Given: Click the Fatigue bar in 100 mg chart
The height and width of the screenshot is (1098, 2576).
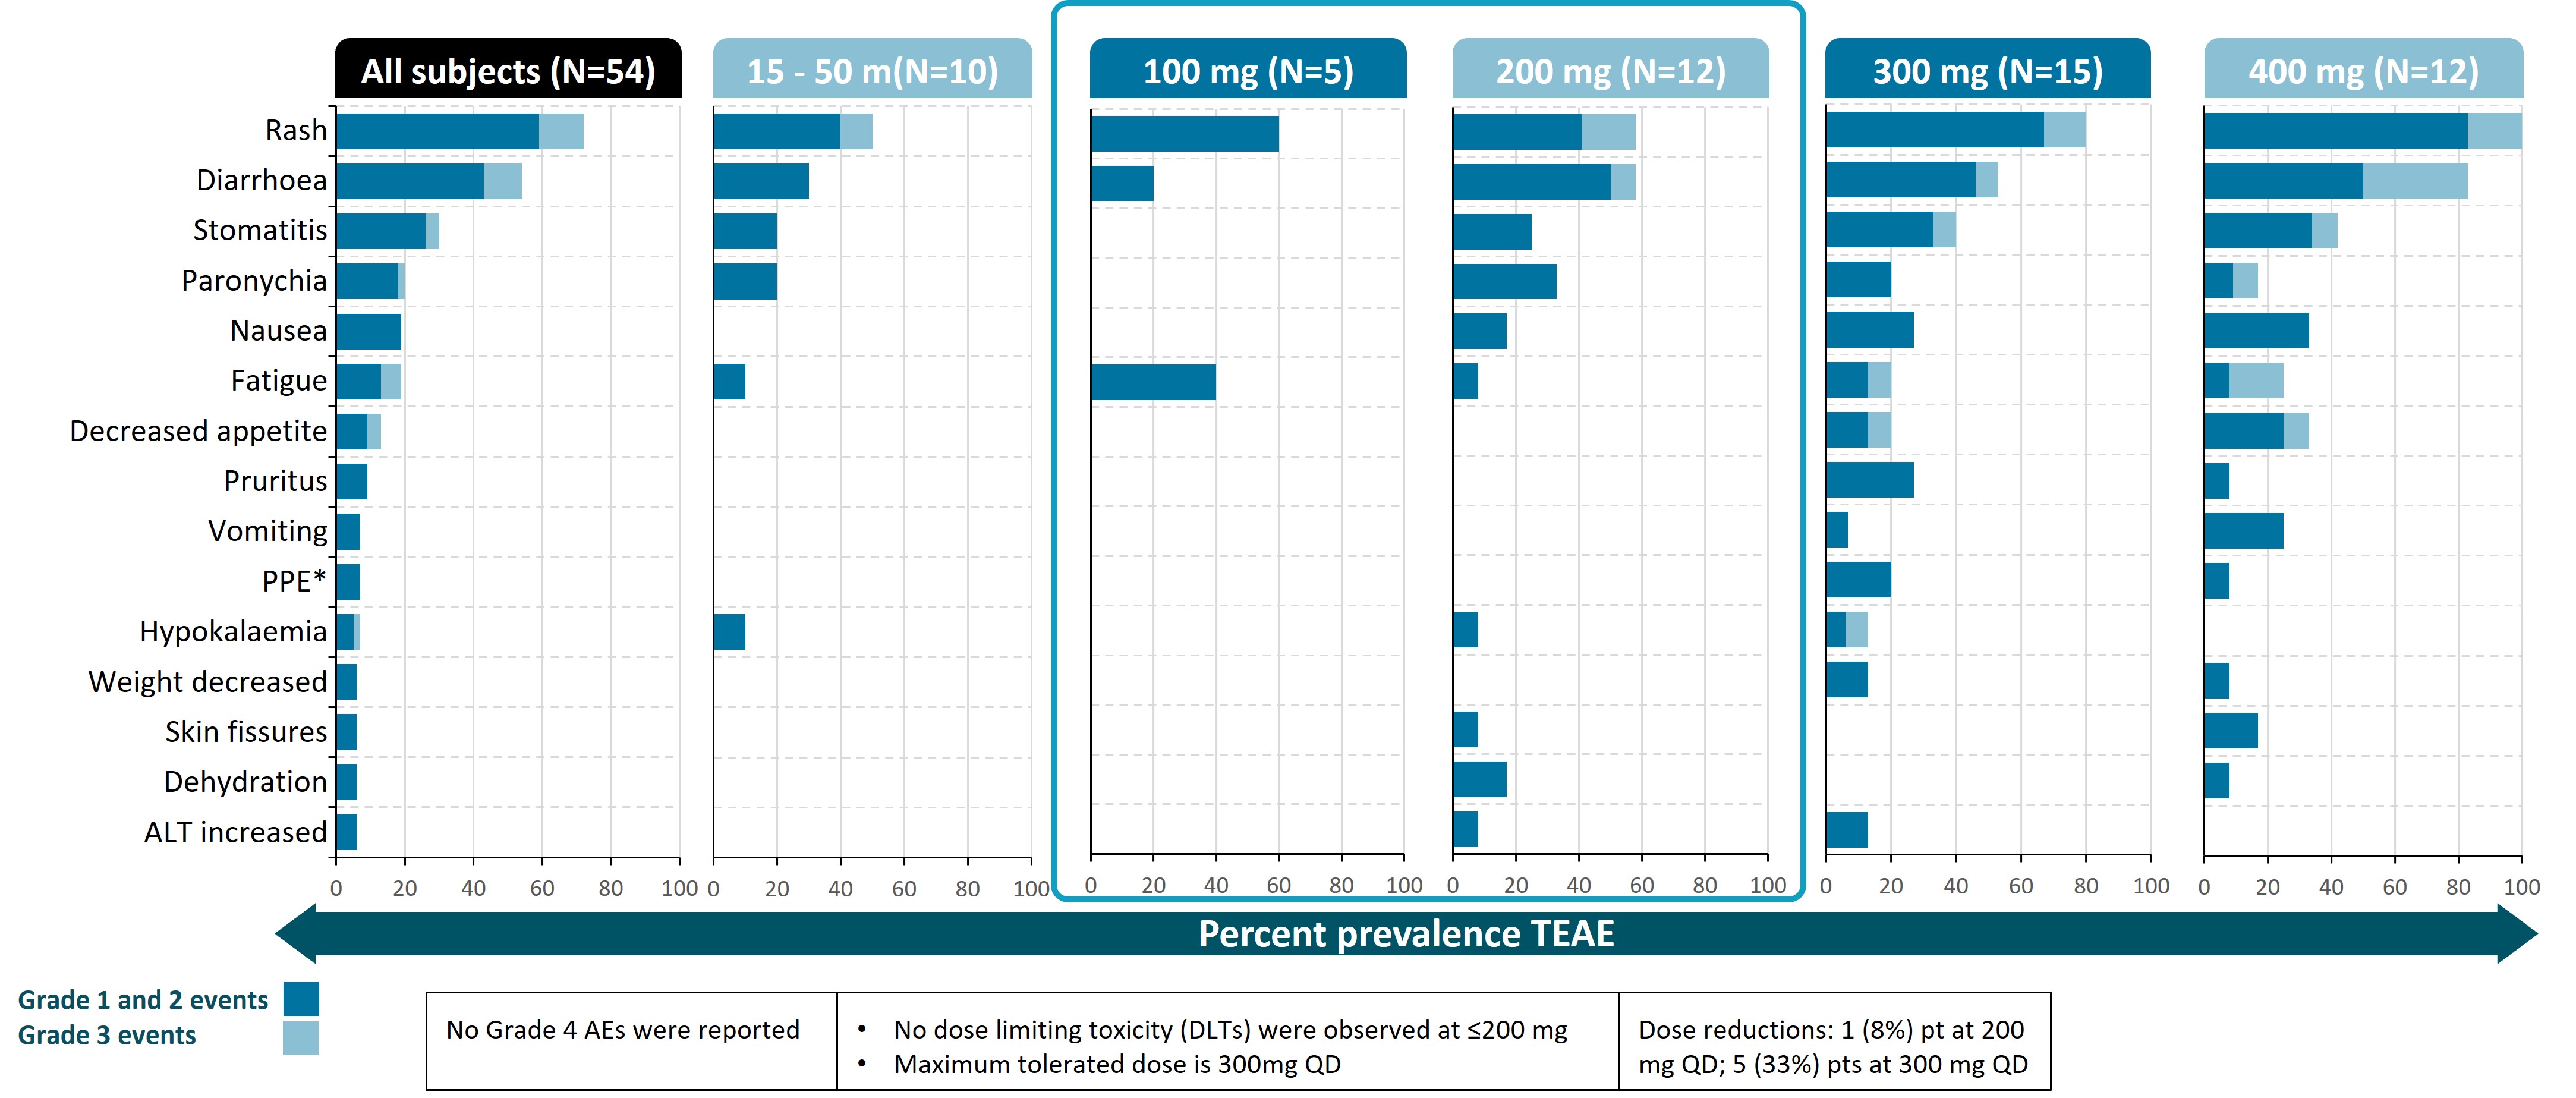Looking at the screenshot, I should click(1153, 382).
